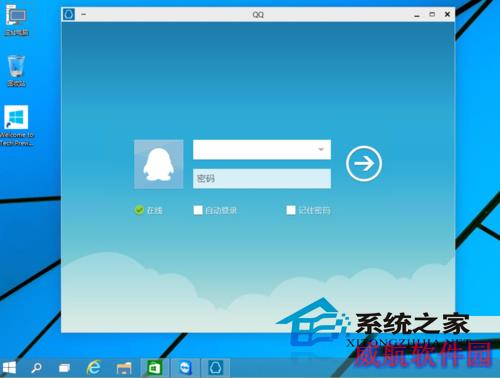This screenshot has height=378, width=500.
Task: Focus the QQ account number field
Action: pyautogui.click(x=262, y=150)
